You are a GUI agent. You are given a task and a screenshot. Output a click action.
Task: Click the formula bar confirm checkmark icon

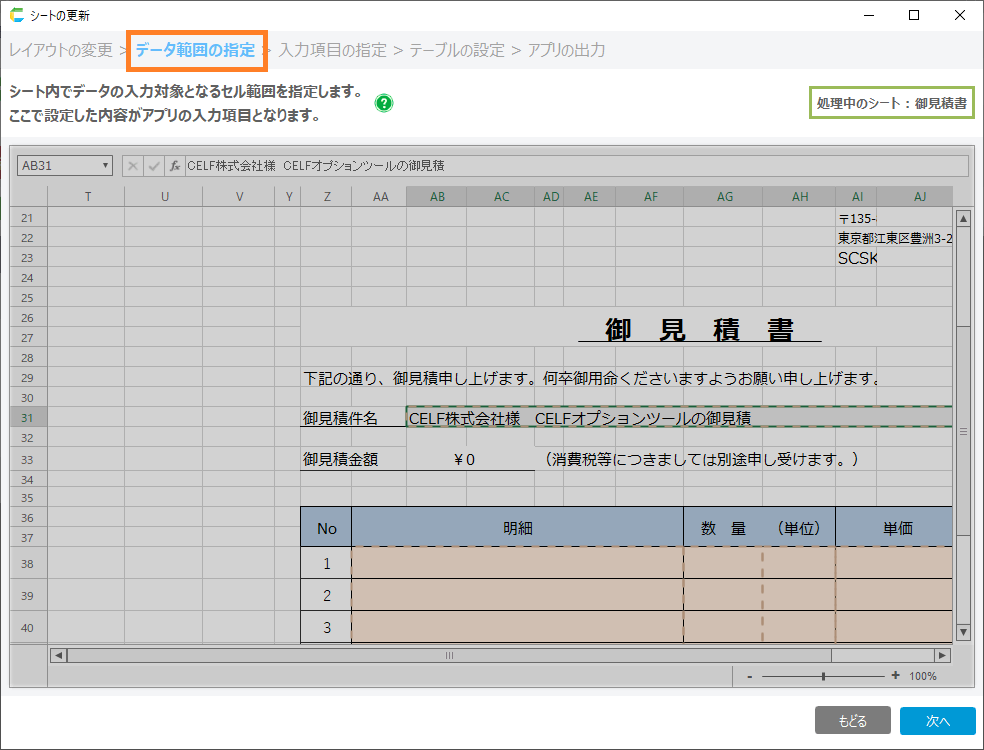click(154, 166)
